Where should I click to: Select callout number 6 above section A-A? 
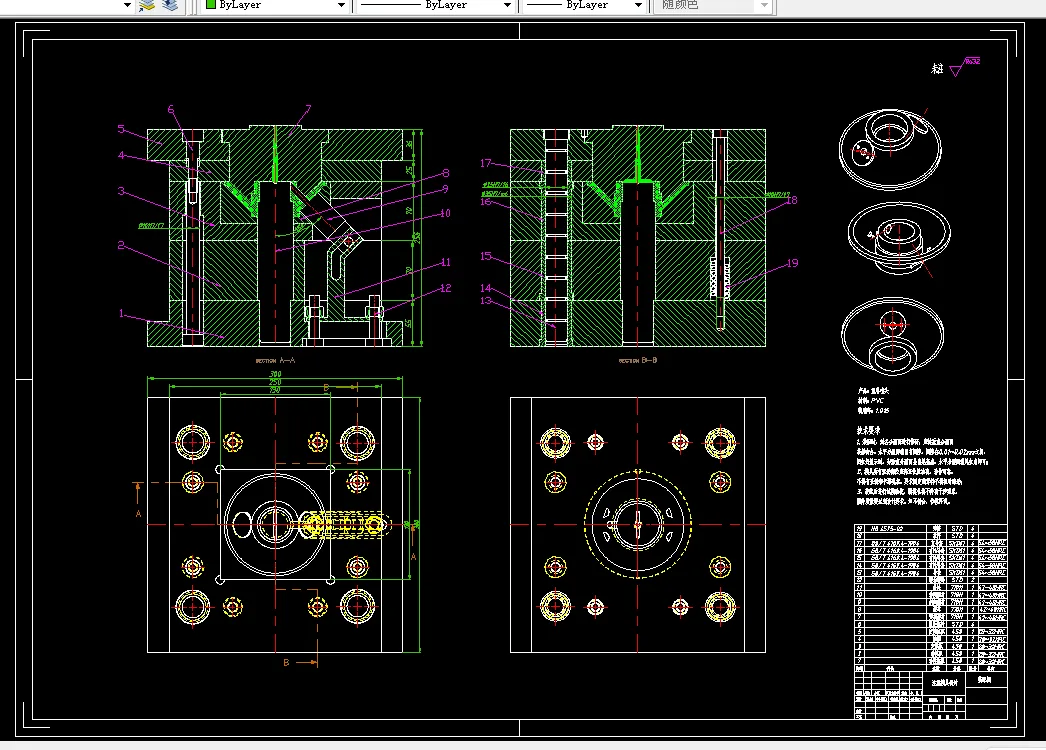[x=171, y=109]
